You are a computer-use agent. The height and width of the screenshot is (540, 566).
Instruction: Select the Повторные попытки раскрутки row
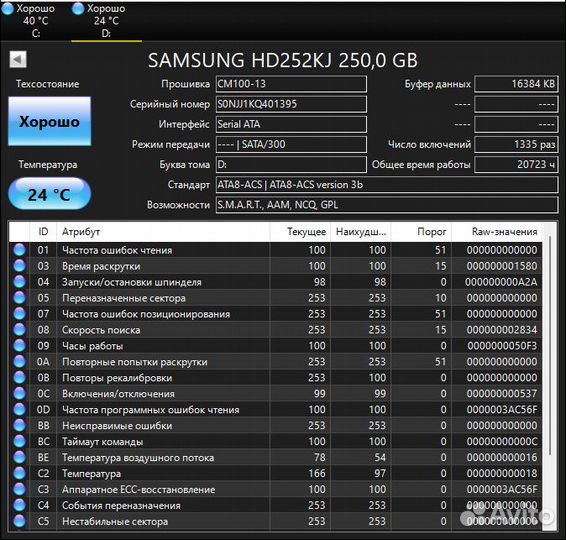coord(276,361)
